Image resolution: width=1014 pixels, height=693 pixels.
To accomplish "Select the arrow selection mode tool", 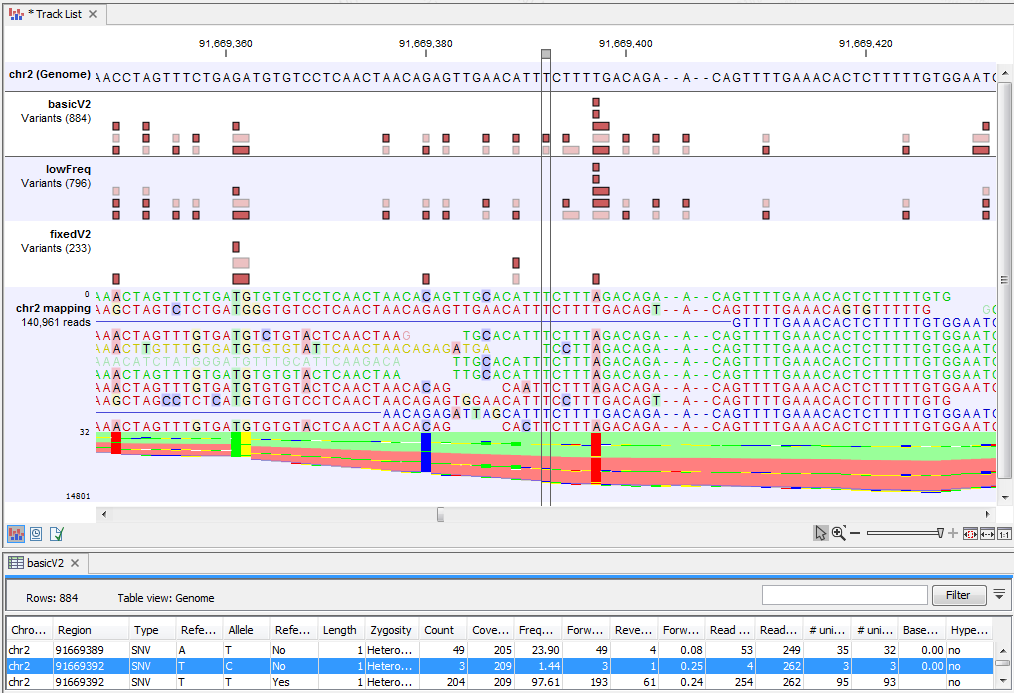I will tap(821, 533).
